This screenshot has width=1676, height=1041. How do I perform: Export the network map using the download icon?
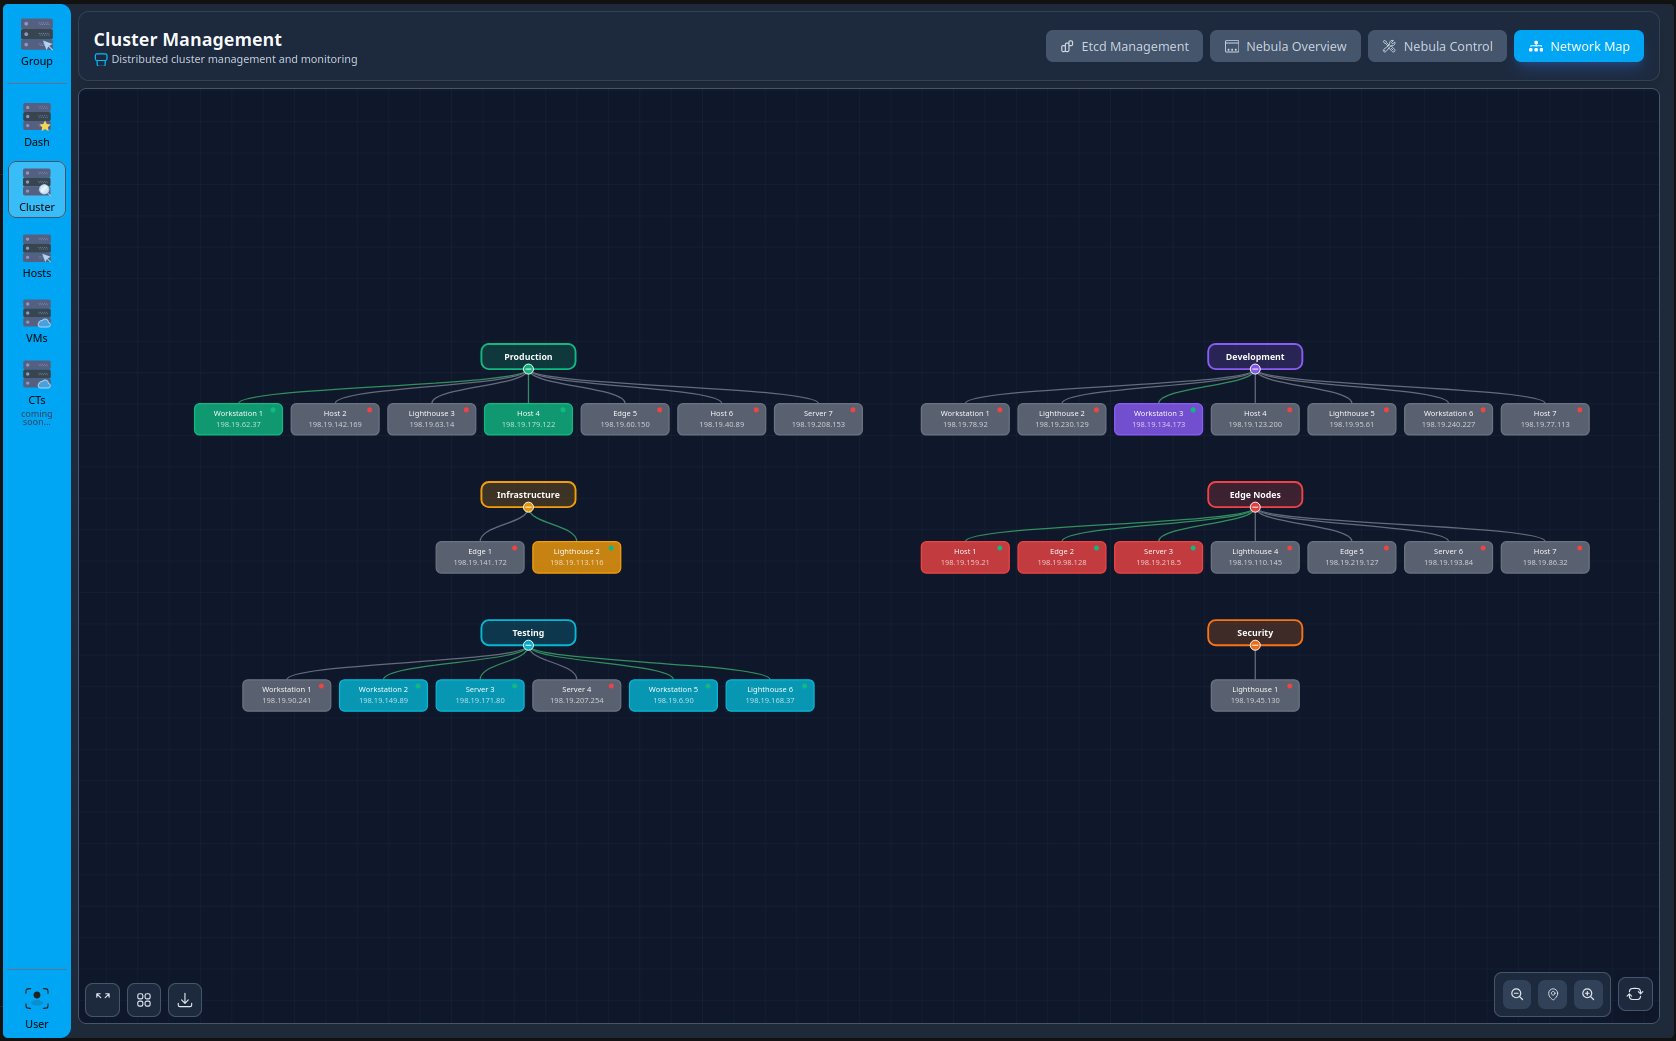pyautogui.click(x=184, y=1000)
